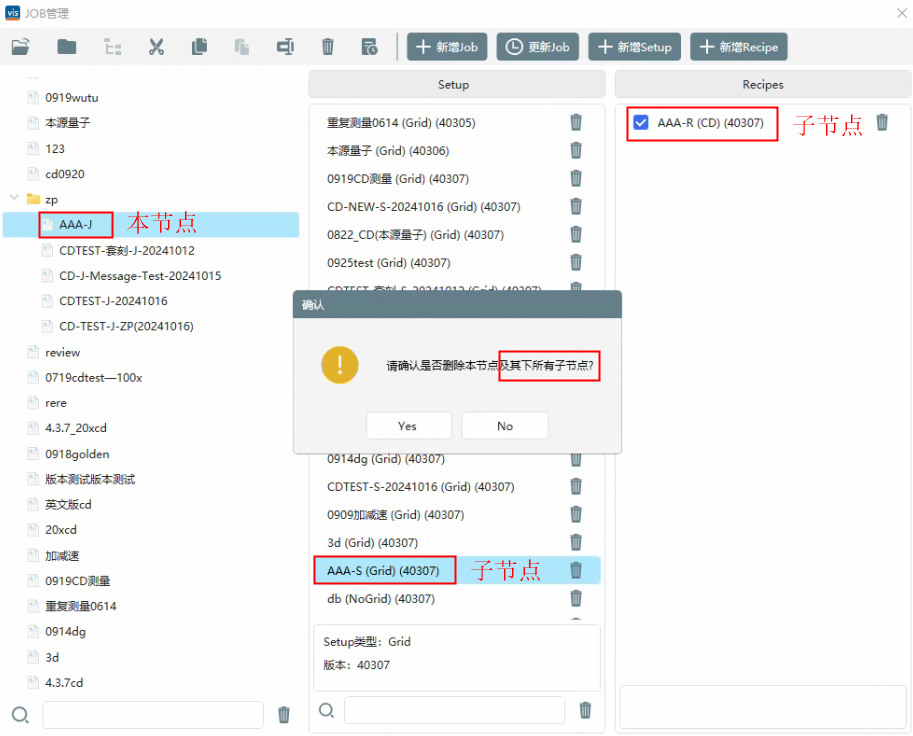Select job CD-TEST-J-ZP(20241016)
The height and width of the screenshot is (736, 913).
[126, 326]
